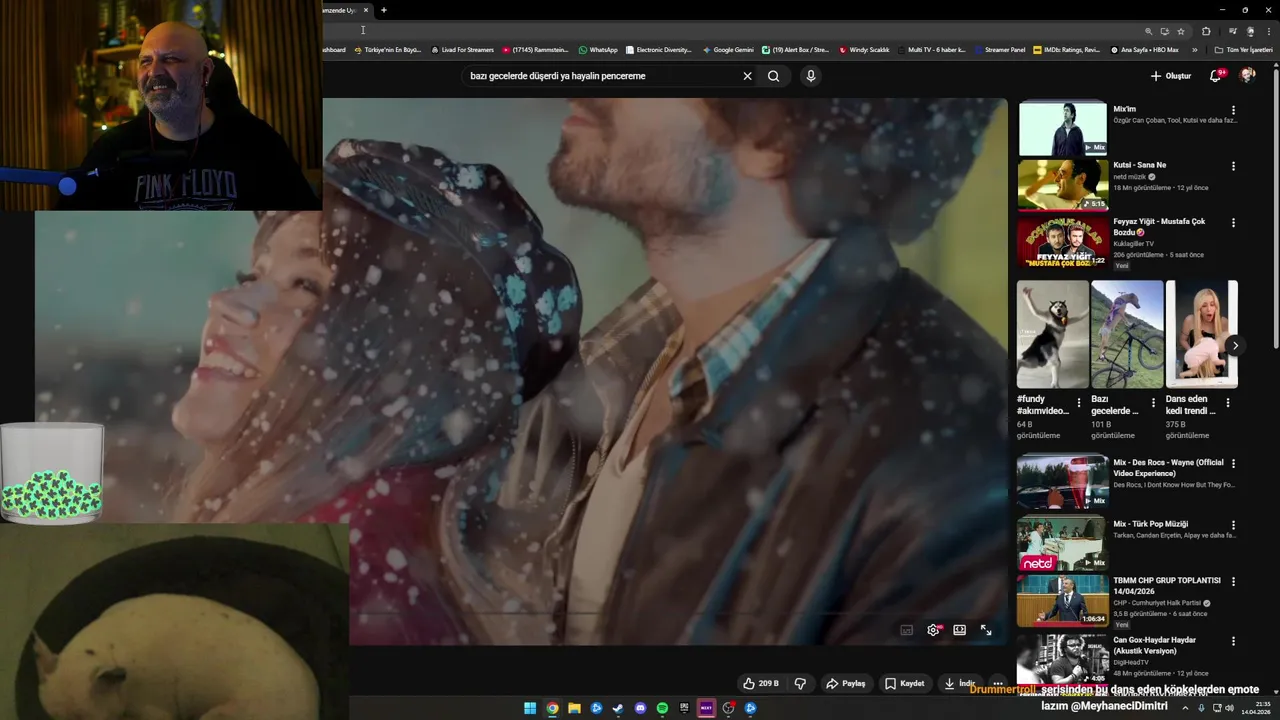
Task: Open options for Can Gox-Haydar Haydar
Action: pos(1233,641)
